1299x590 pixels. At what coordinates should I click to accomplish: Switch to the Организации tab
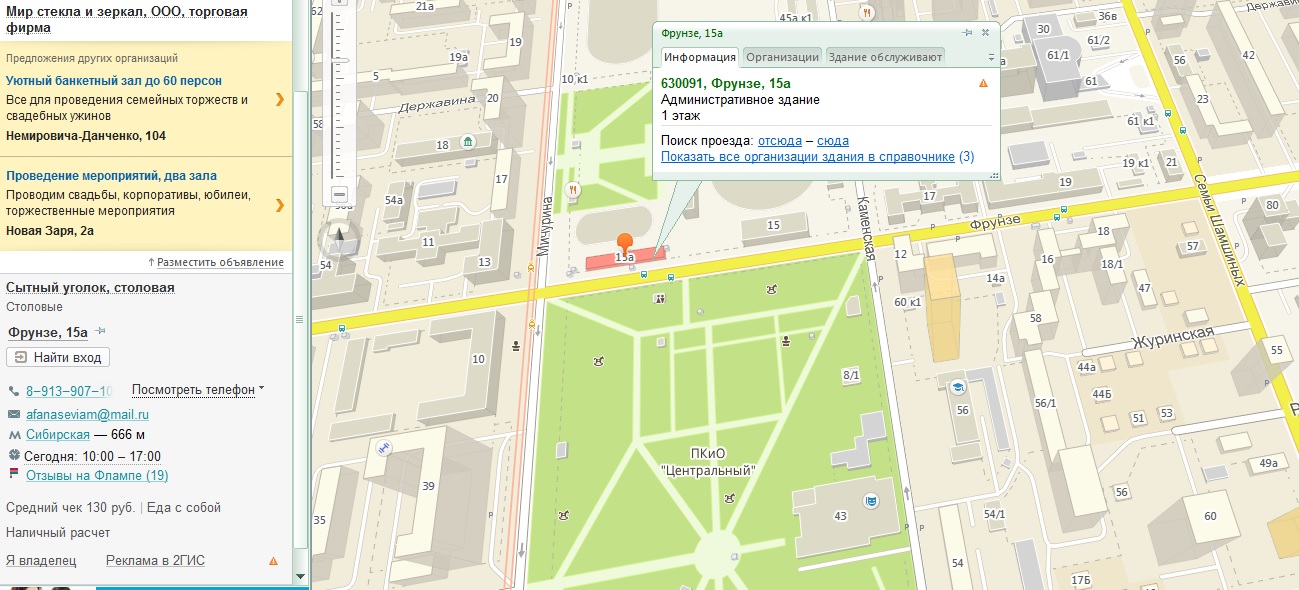(x=782, y=57)
